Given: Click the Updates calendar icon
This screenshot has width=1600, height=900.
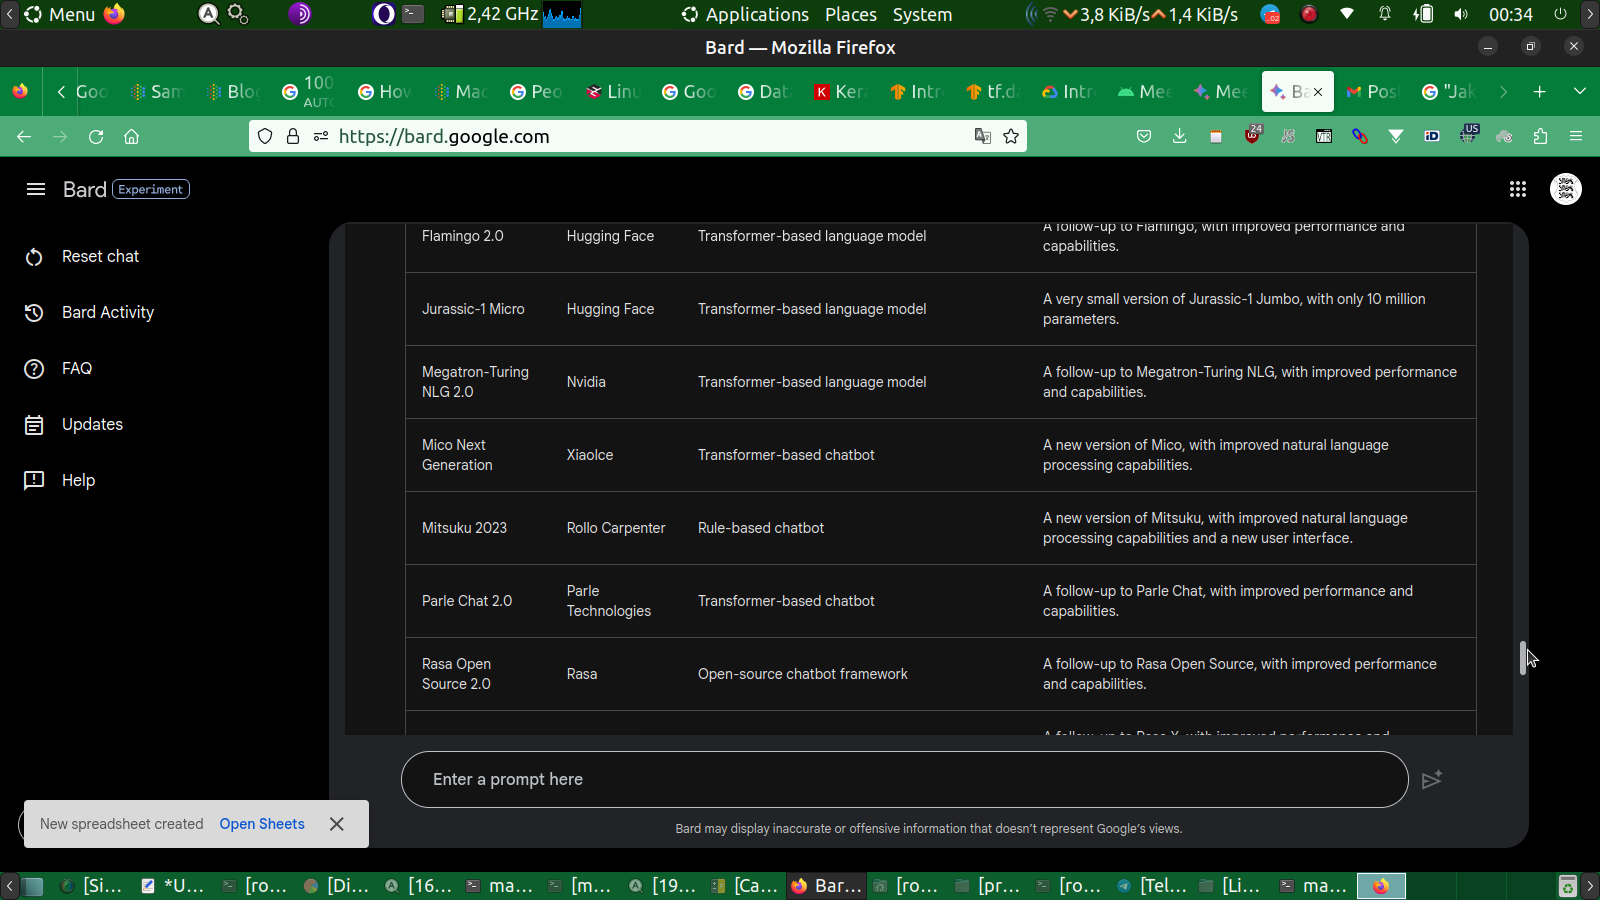Looking at the screenshot, I should 34,425.
